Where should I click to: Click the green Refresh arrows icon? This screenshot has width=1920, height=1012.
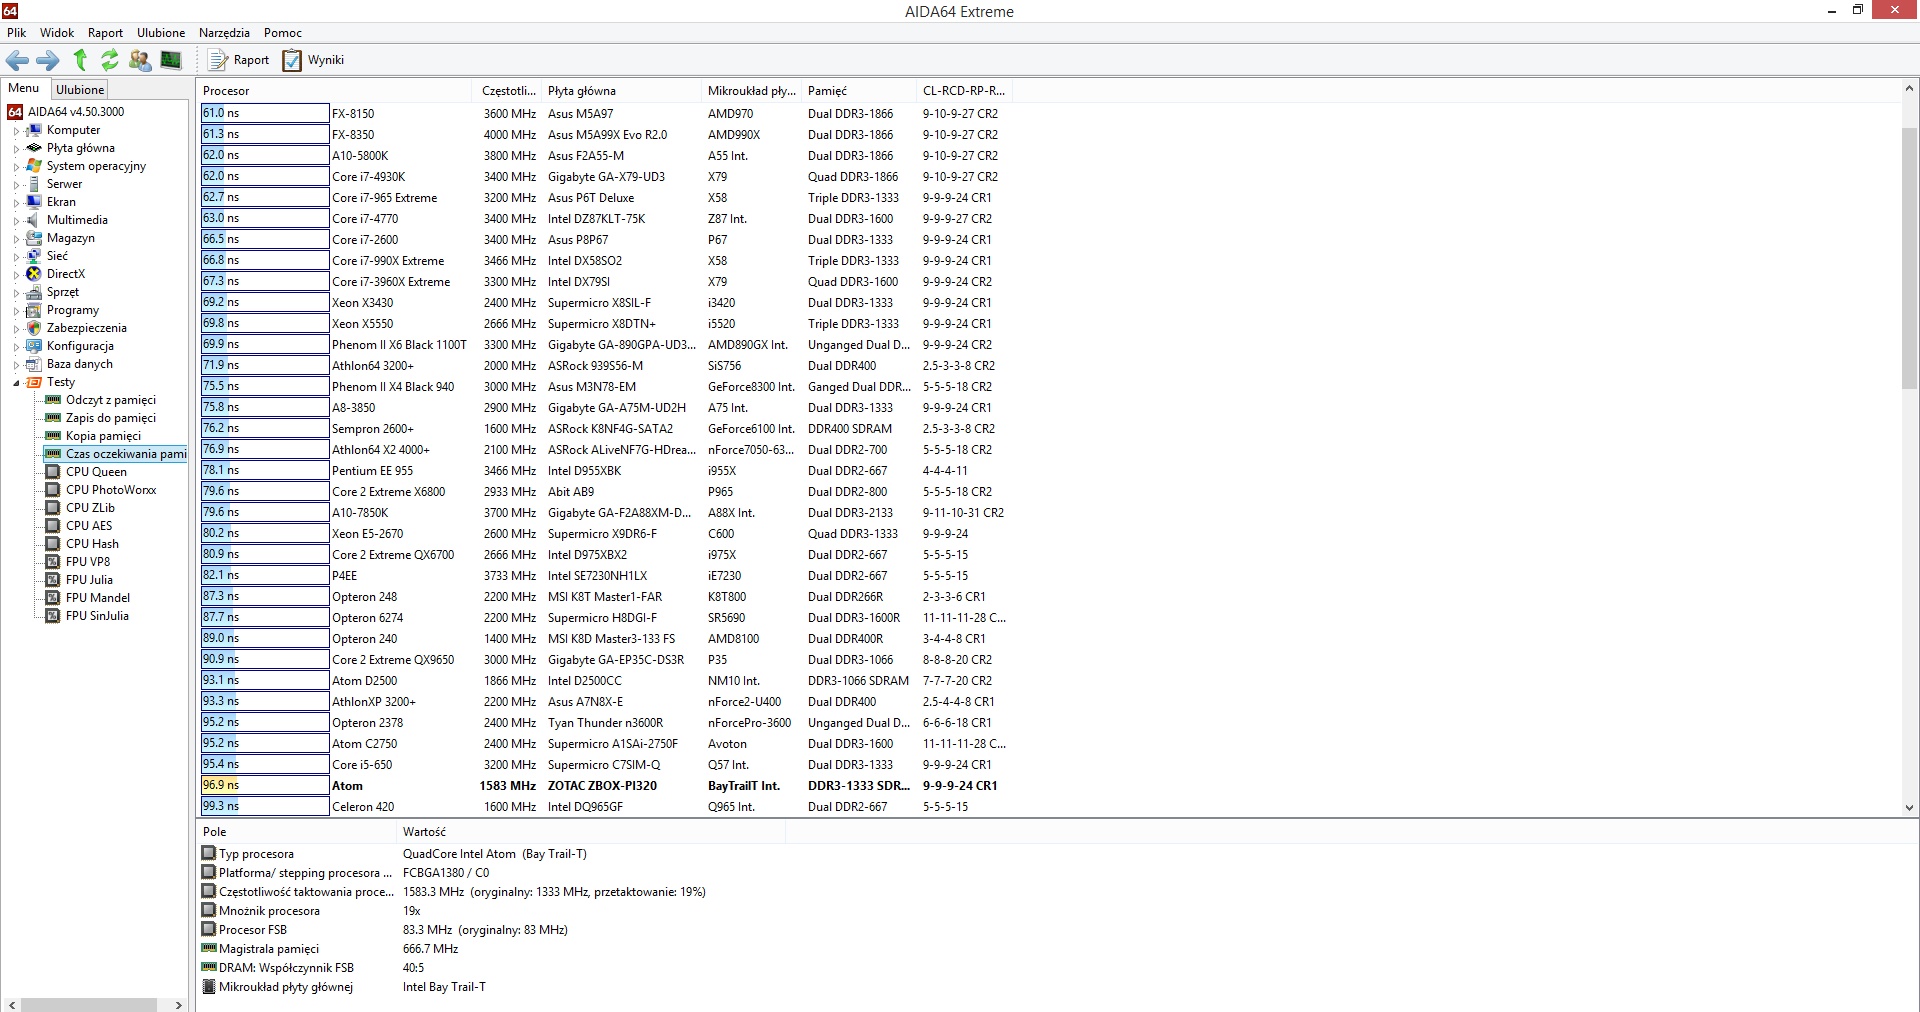[109, 60]
